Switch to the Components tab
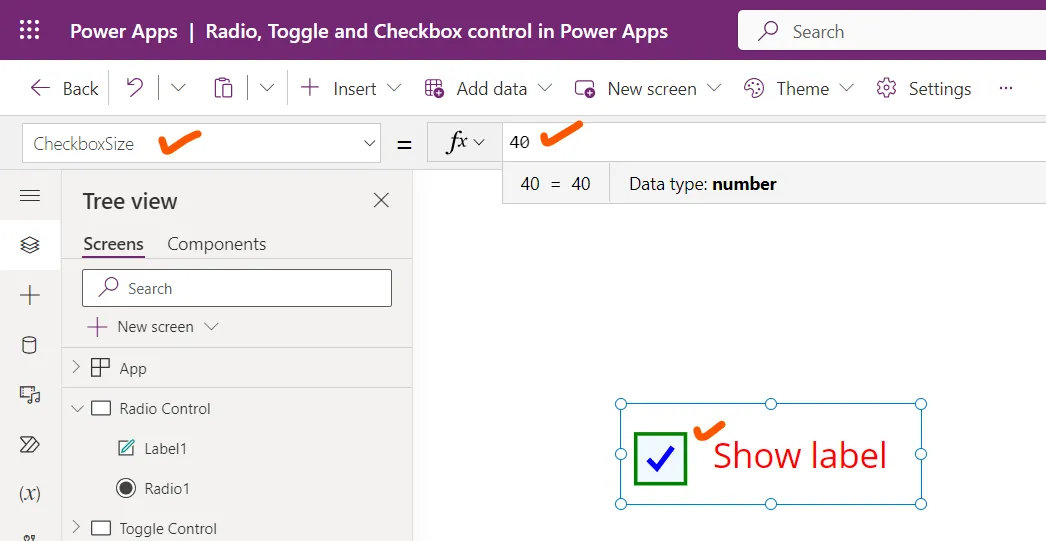Image resolution: width=1046 pixels, height=541 pixels. tap(217, 244)
